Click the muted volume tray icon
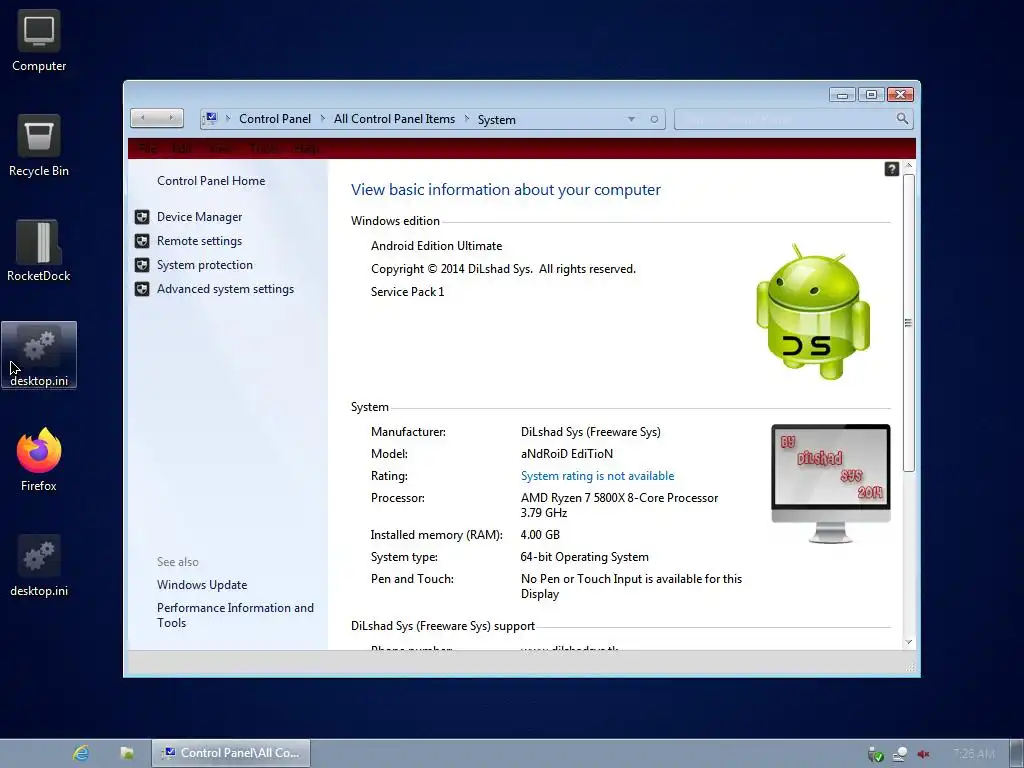This screenshot has height=768, width=1024. pyautogui.click(x=923, y=754)
